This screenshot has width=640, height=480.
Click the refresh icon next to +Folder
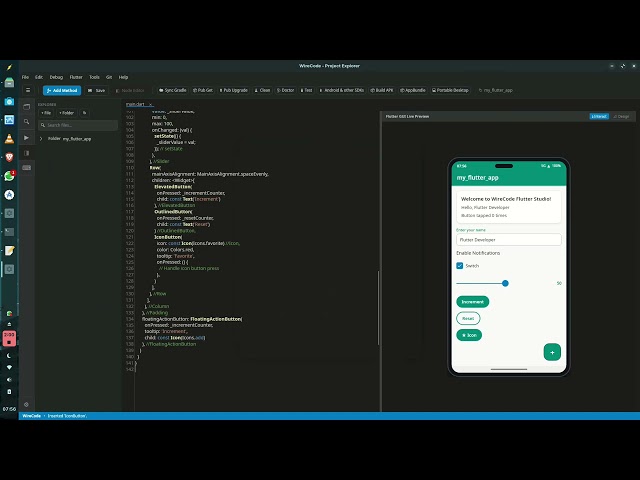click(x=84, y=113)
